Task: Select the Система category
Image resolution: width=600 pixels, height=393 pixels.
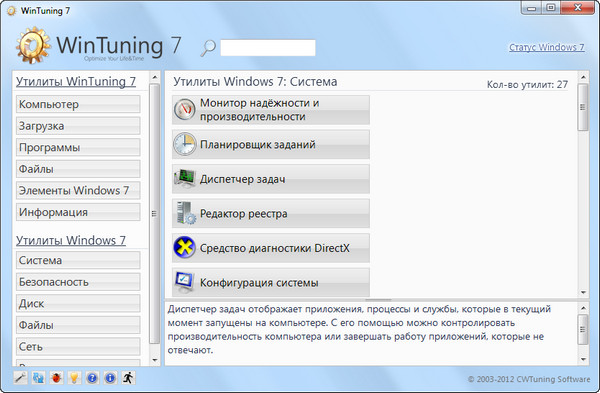Action: pyautogui.click(x=78, y=260)
